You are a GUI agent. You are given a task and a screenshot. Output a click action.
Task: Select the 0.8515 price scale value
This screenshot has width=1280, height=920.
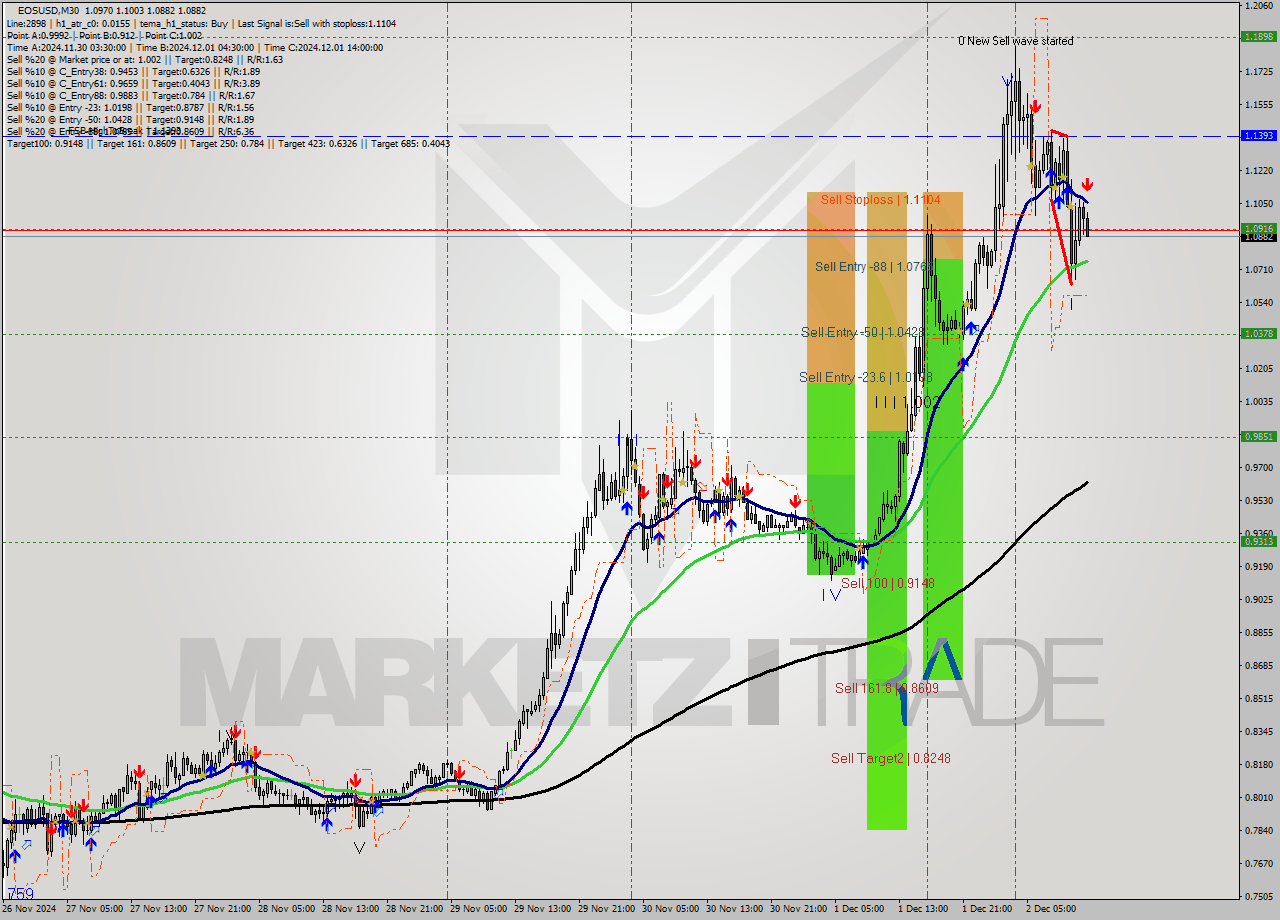(1258, 698)
